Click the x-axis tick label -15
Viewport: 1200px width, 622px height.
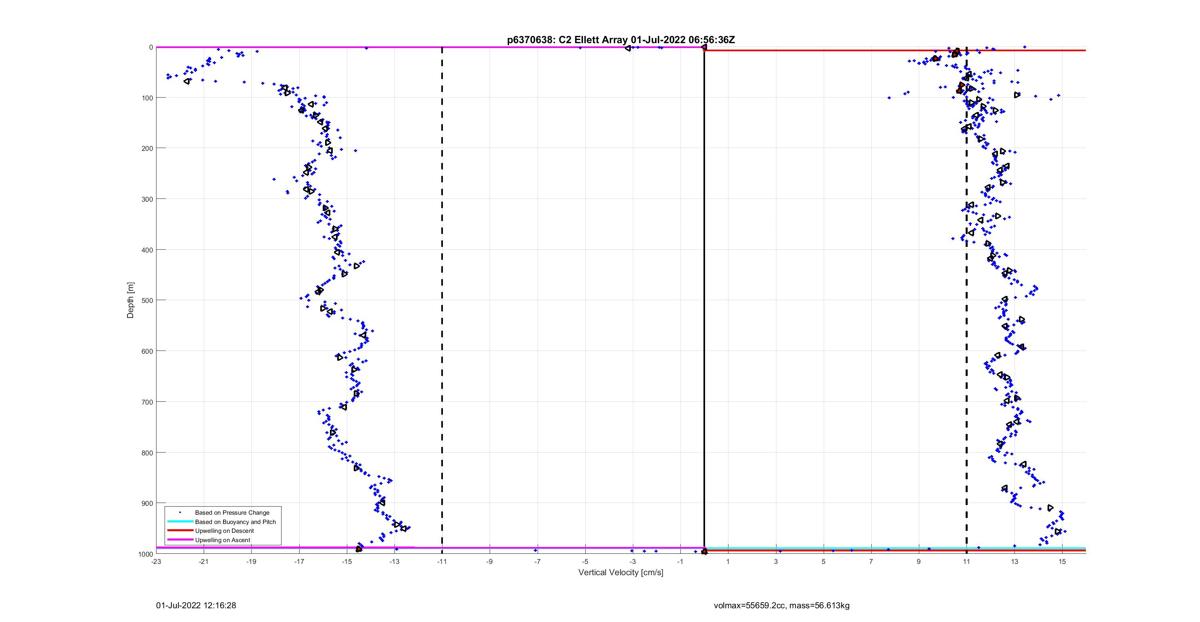pos(347,561)
